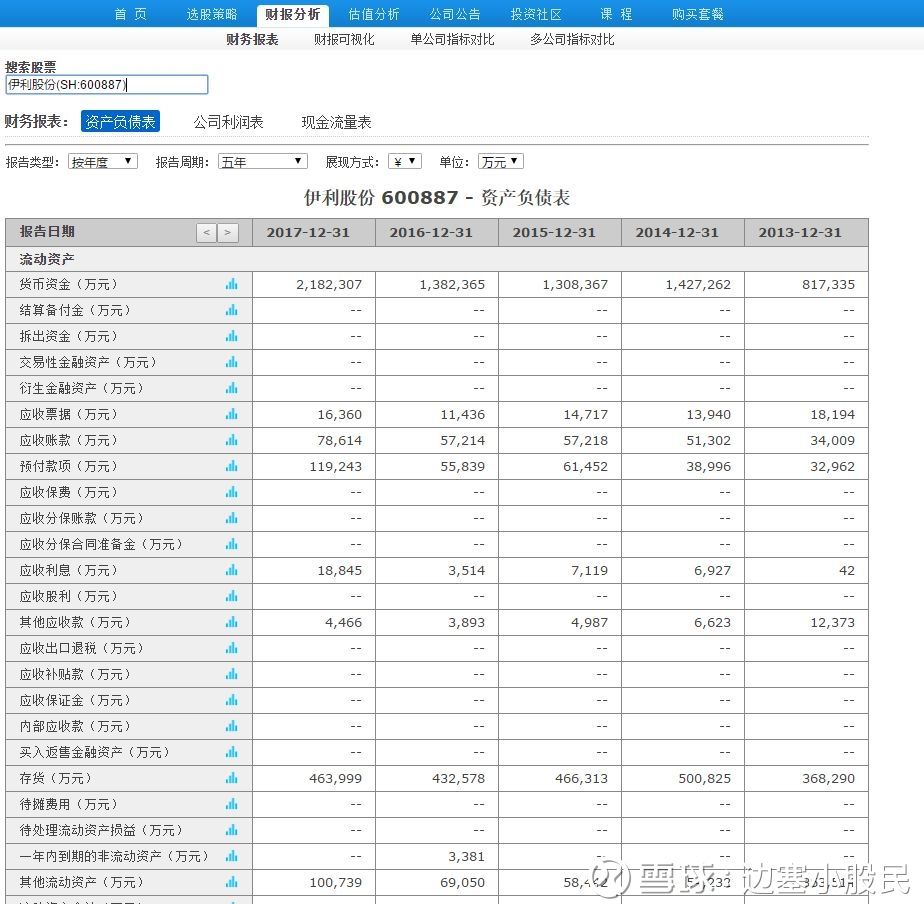The image size is (924, 904).
Task: Select the 估值分析 menu item
Action: [x=373, y=13]
